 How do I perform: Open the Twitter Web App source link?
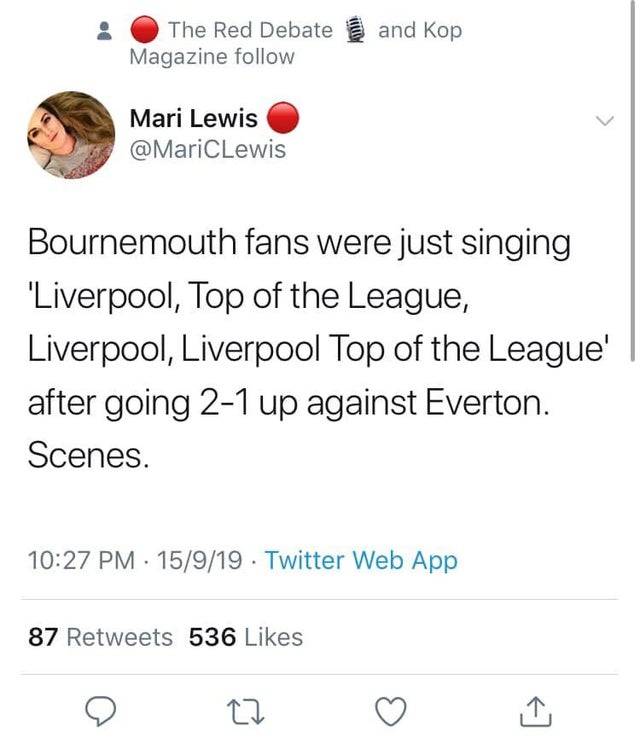361,561
